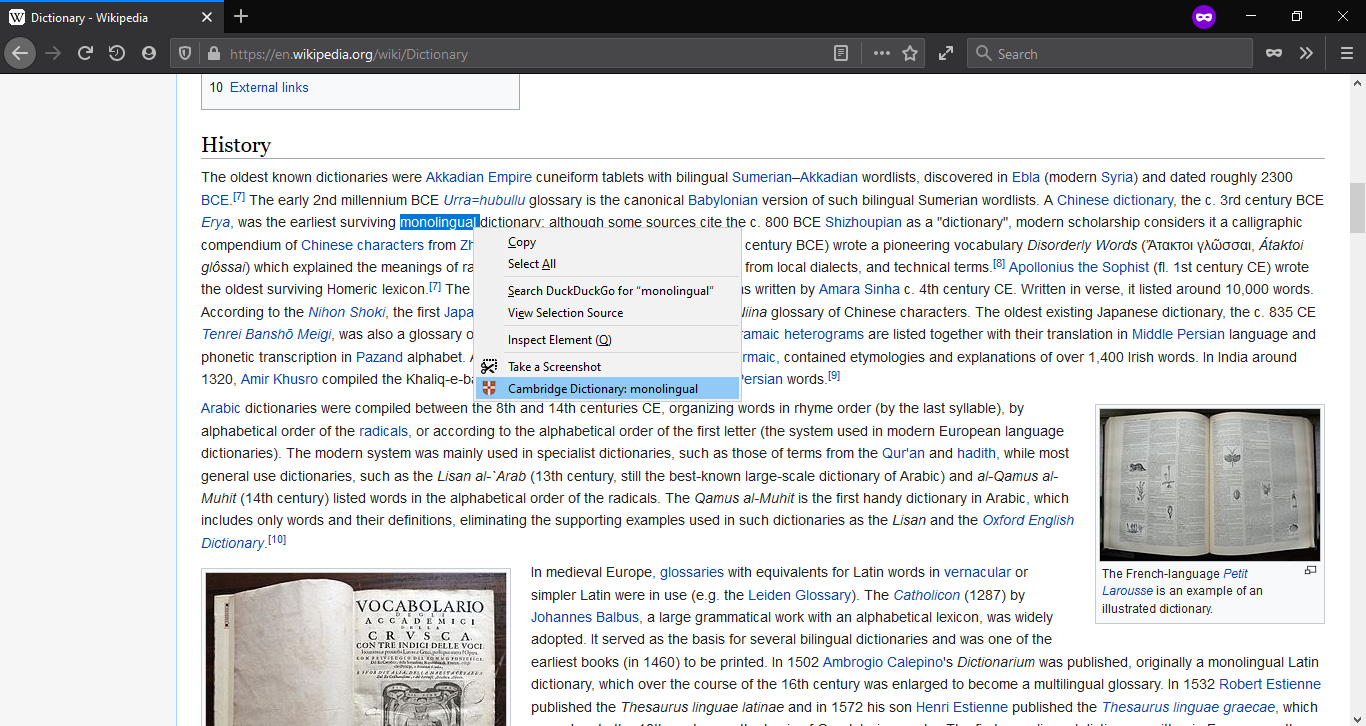
Task: Click the open-book Petit Larousse thumbnail
Action: [x=1210, y=485]
